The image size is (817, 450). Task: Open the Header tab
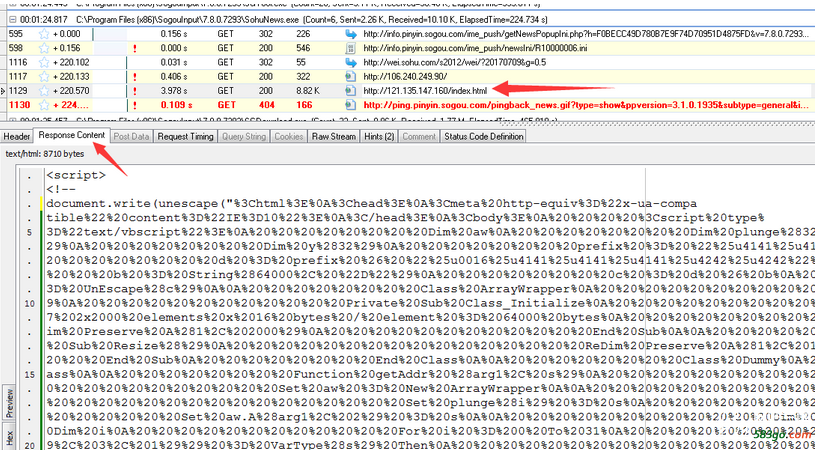click(17, 136)
